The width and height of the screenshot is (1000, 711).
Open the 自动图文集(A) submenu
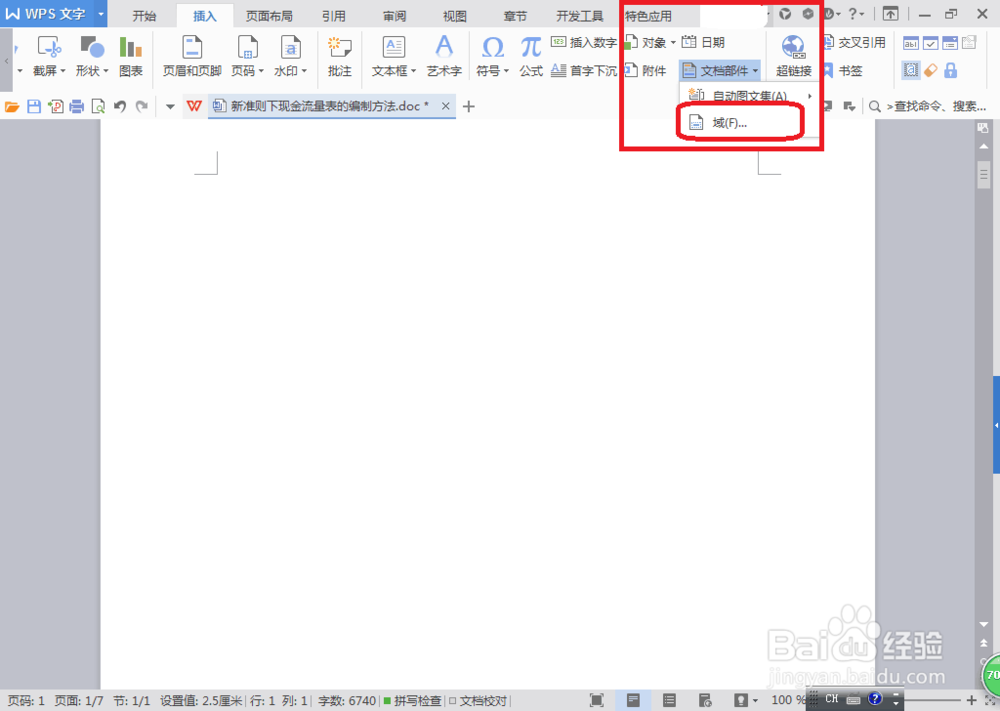748,96
